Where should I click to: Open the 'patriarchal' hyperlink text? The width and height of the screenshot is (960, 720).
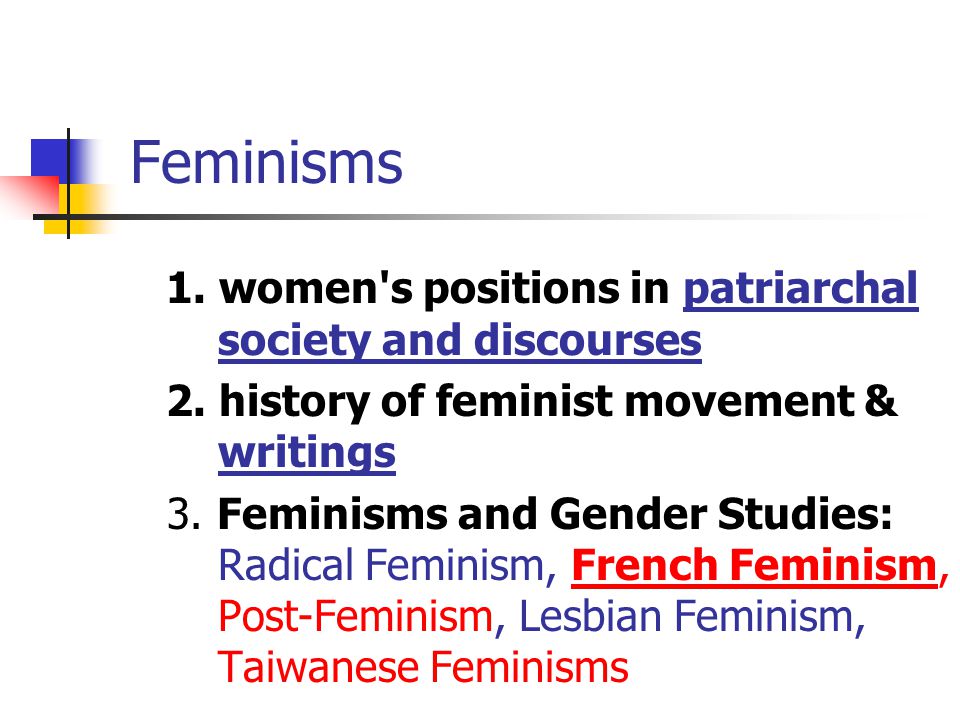[800, 290]
